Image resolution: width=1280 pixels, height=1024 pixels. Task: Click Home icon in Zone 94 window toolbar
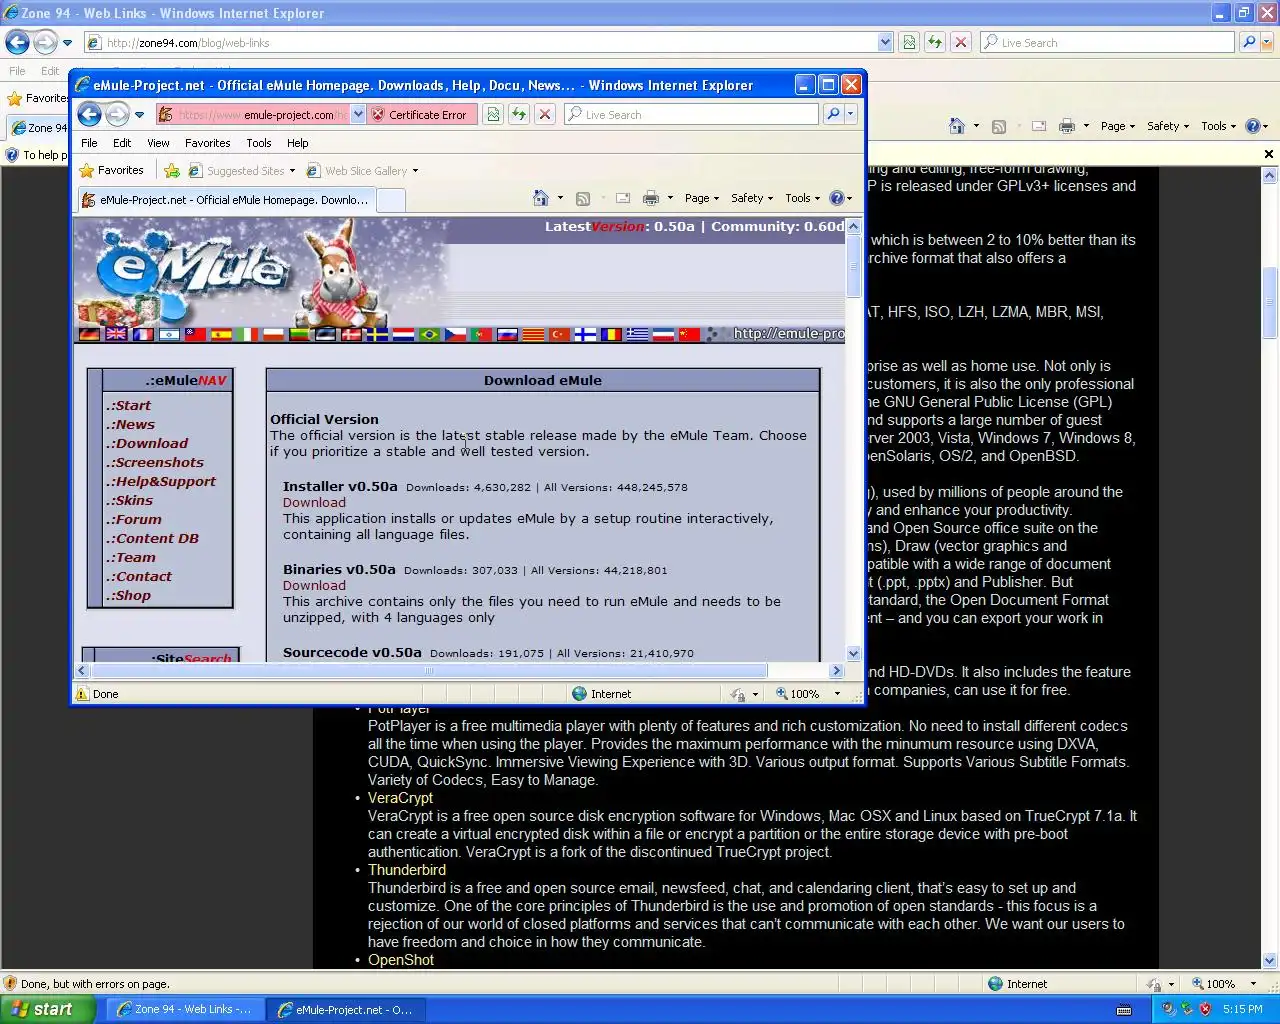click(957, 126)
